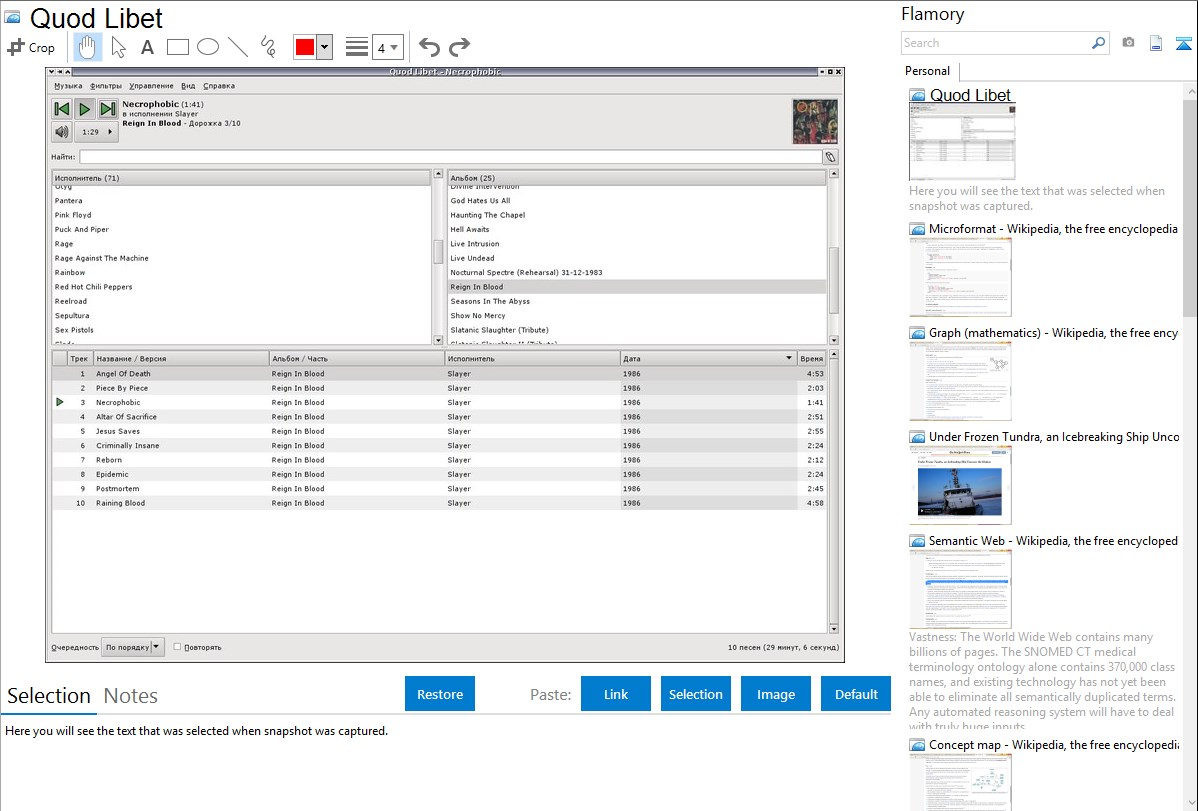
Task: Activate the hand pan tool
Action: point(88,47)
